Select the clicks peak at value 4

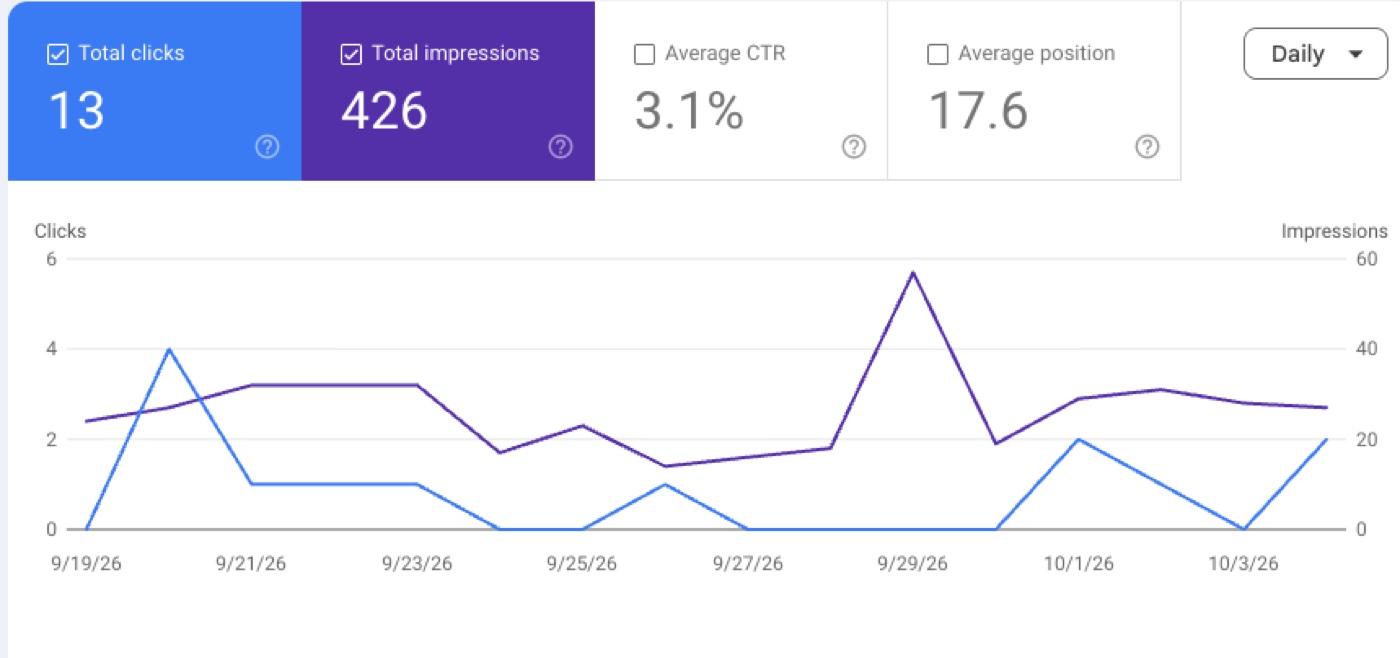pos(169,349)
